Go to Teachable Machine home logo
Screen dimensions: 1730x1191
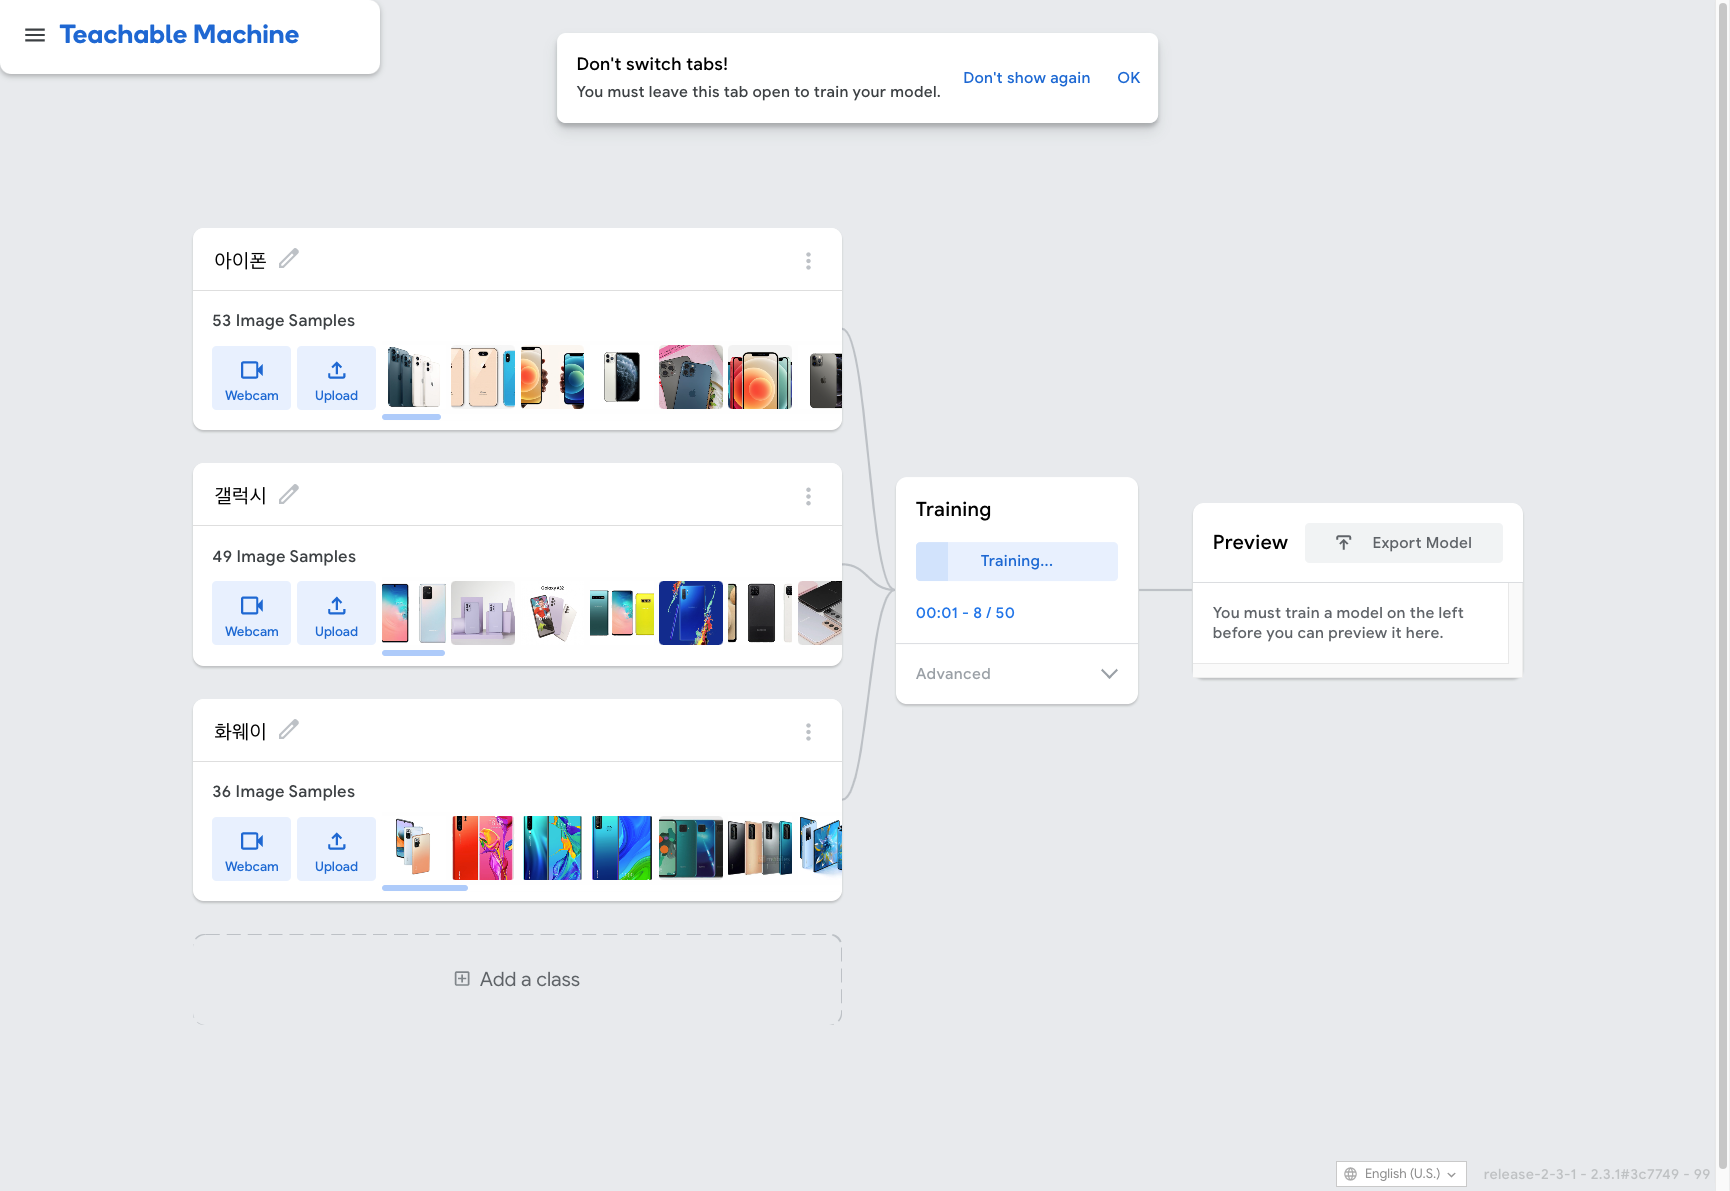click(x=179, y=35)
